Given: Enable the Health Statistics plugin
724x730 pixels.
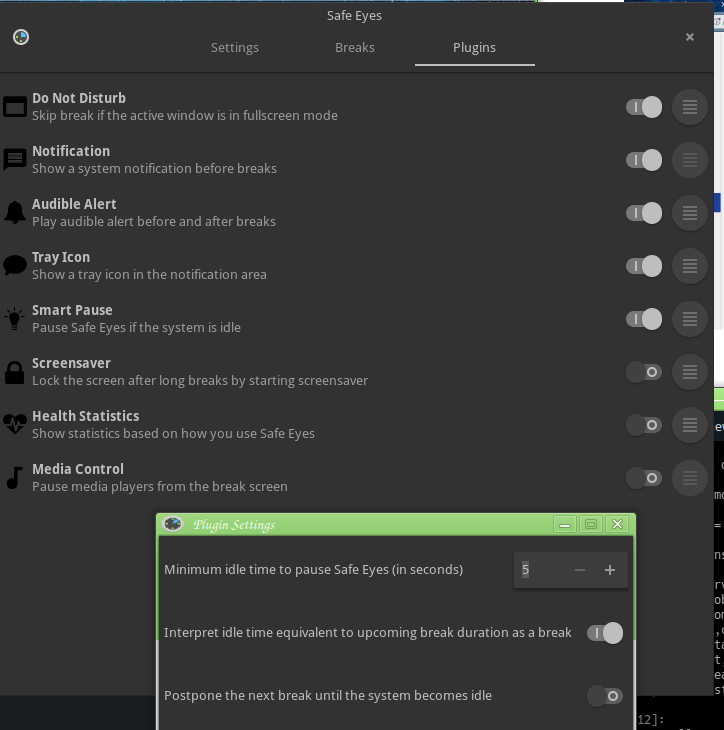Looking at the screenshot, I should point(644,425).
